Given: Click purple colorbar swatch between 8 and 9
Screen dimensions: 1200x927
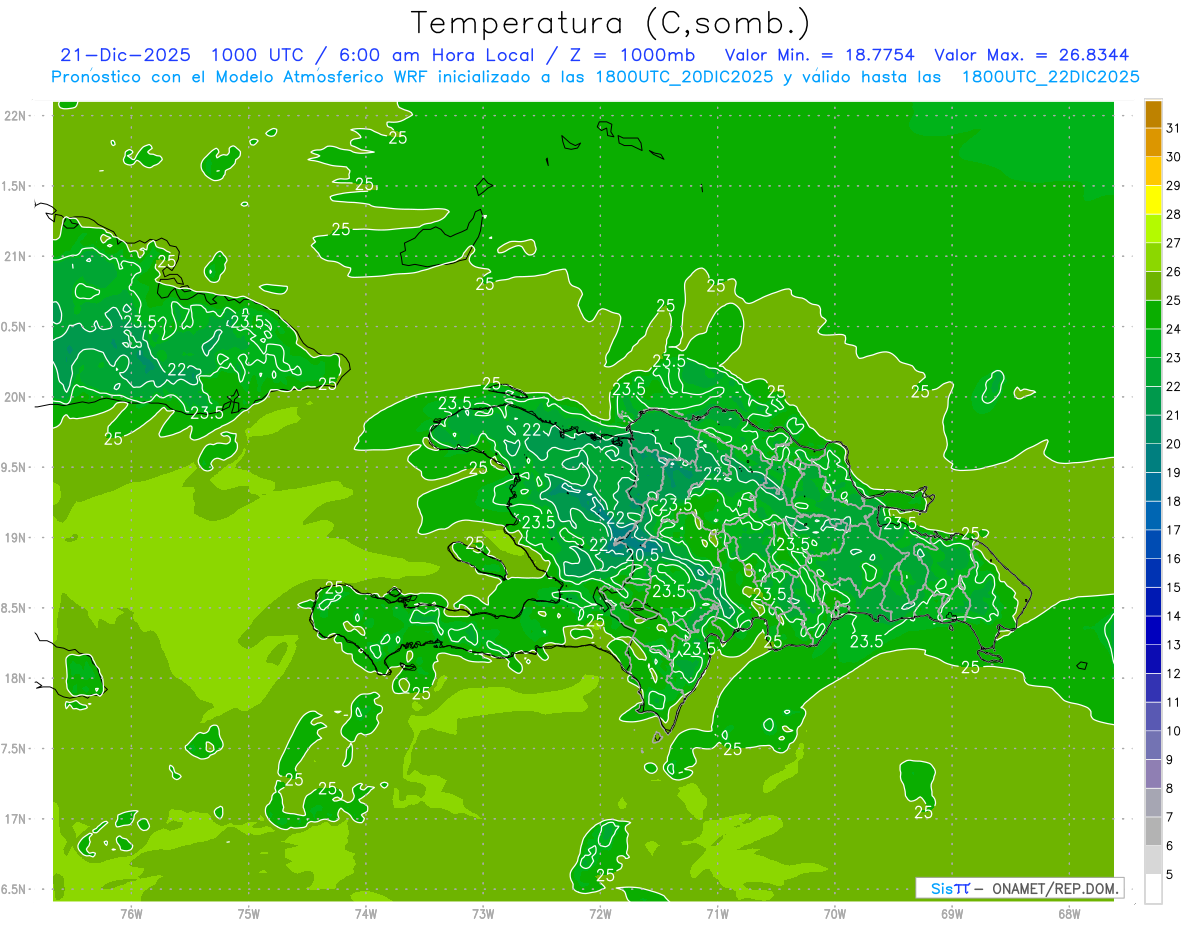Looking at the screenshot, I should click(x=1153, y=774).
